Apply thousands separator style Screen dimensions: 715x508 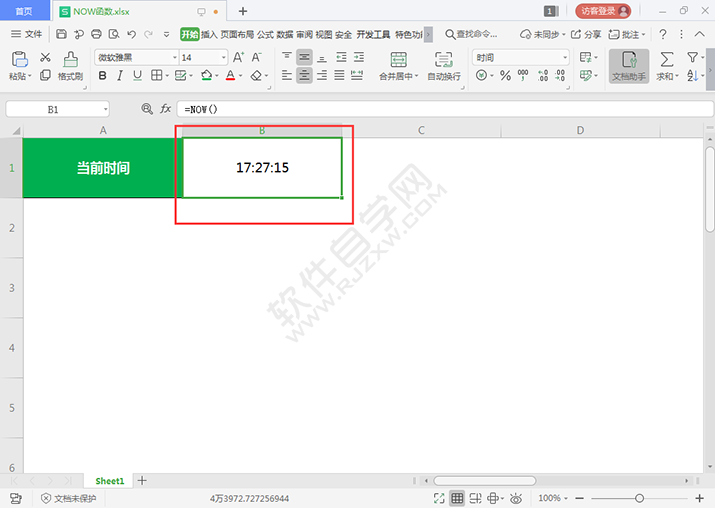[523, 75]
